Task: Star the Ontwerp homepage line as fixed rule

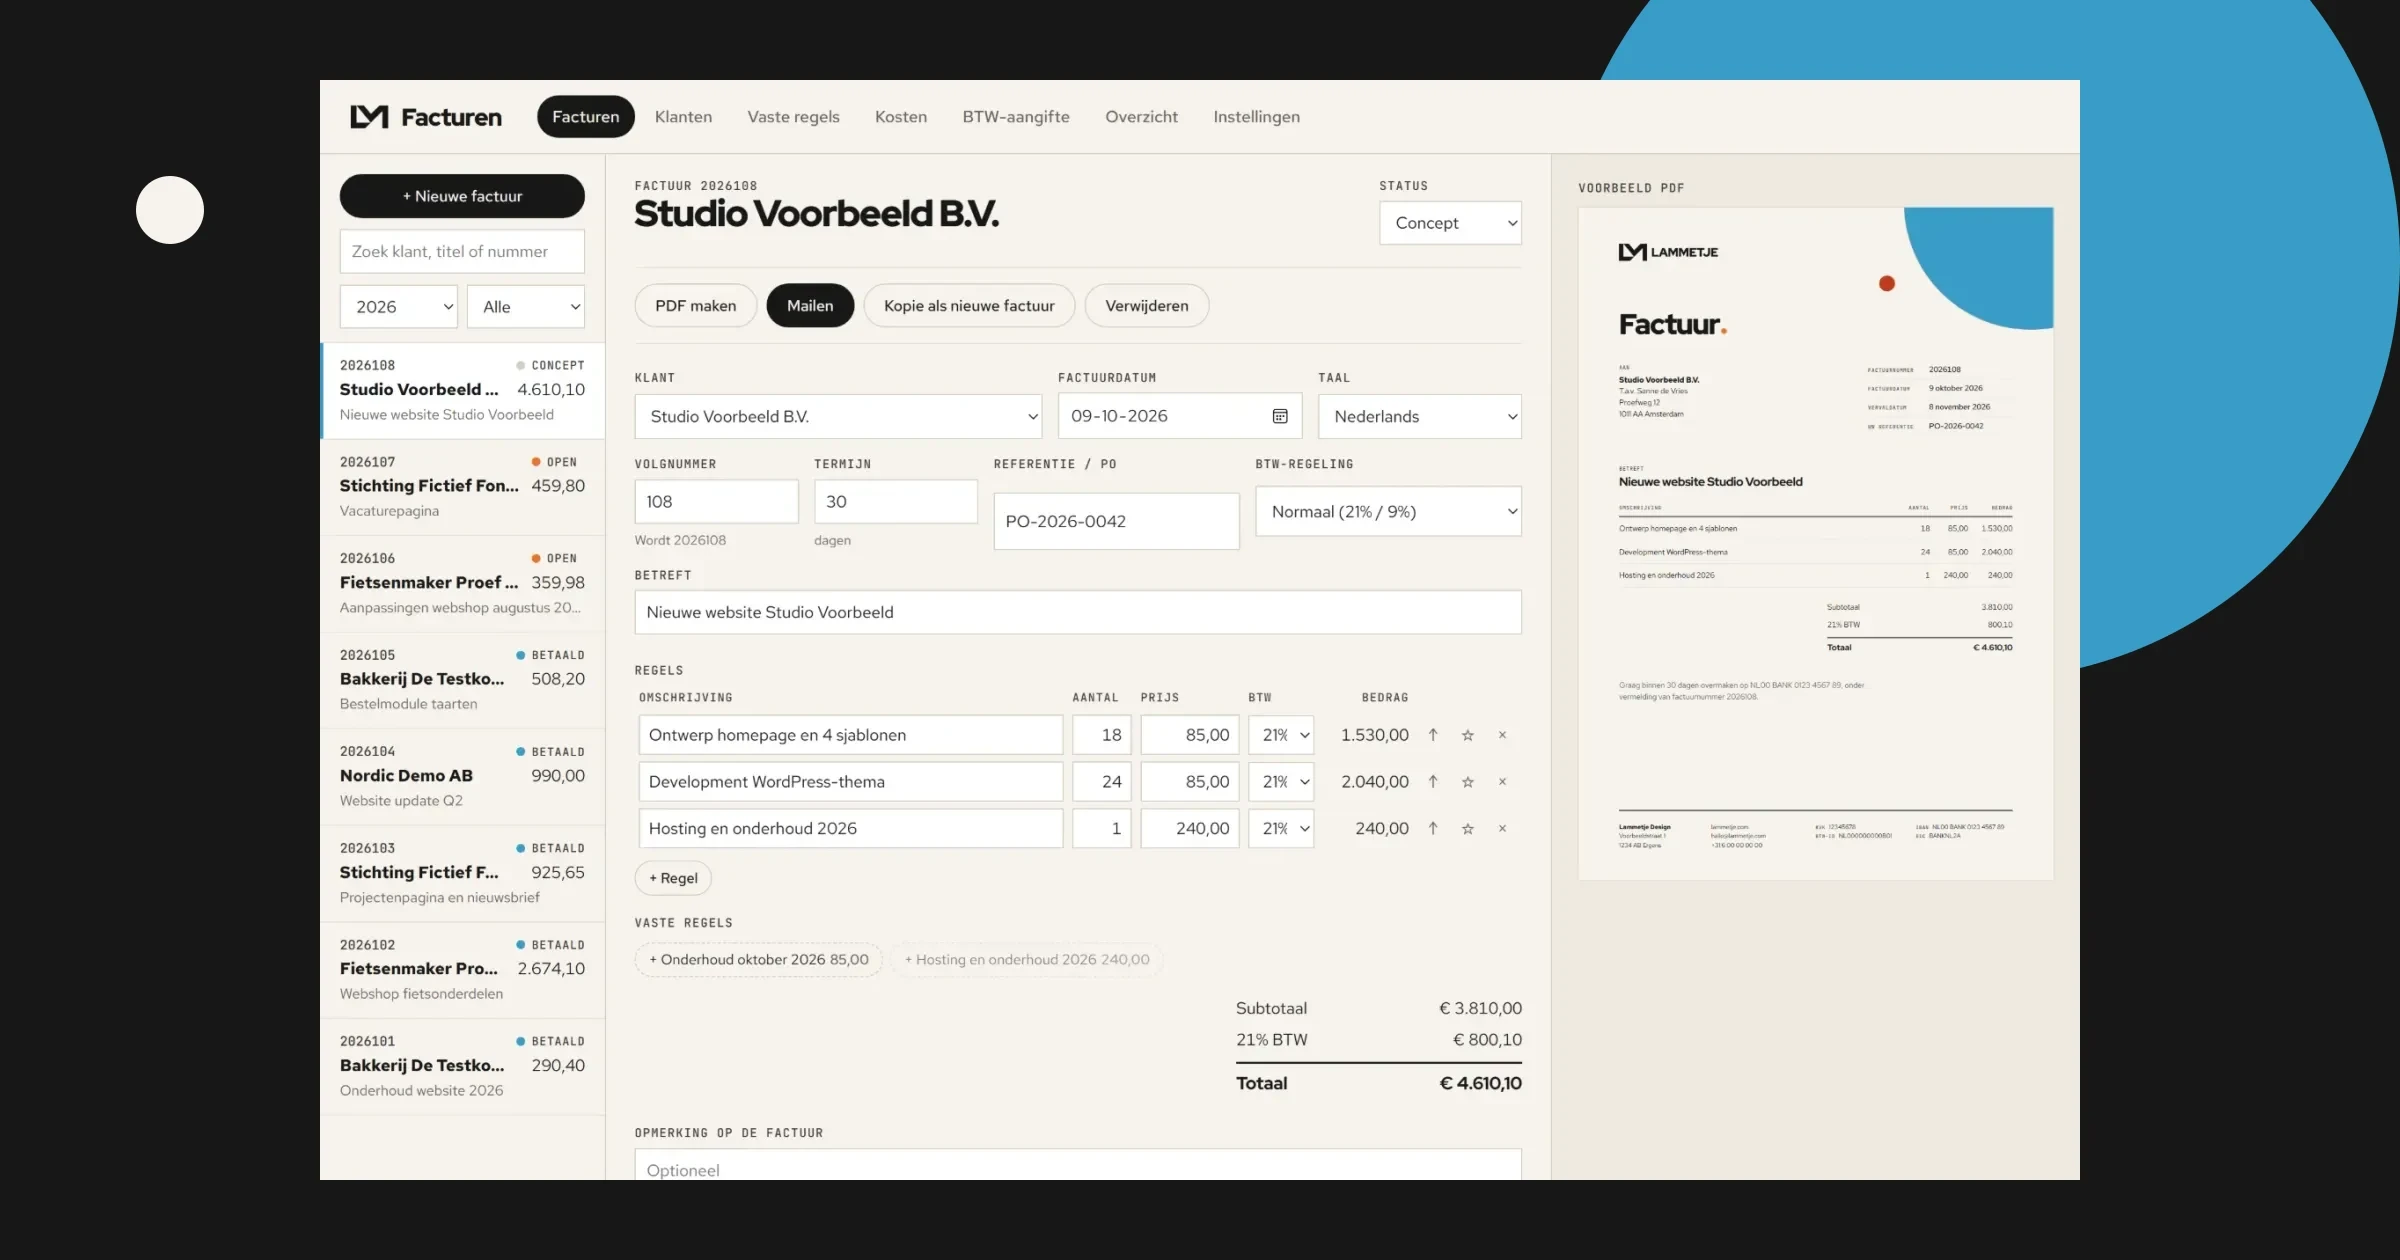Action: [1468, 735]
